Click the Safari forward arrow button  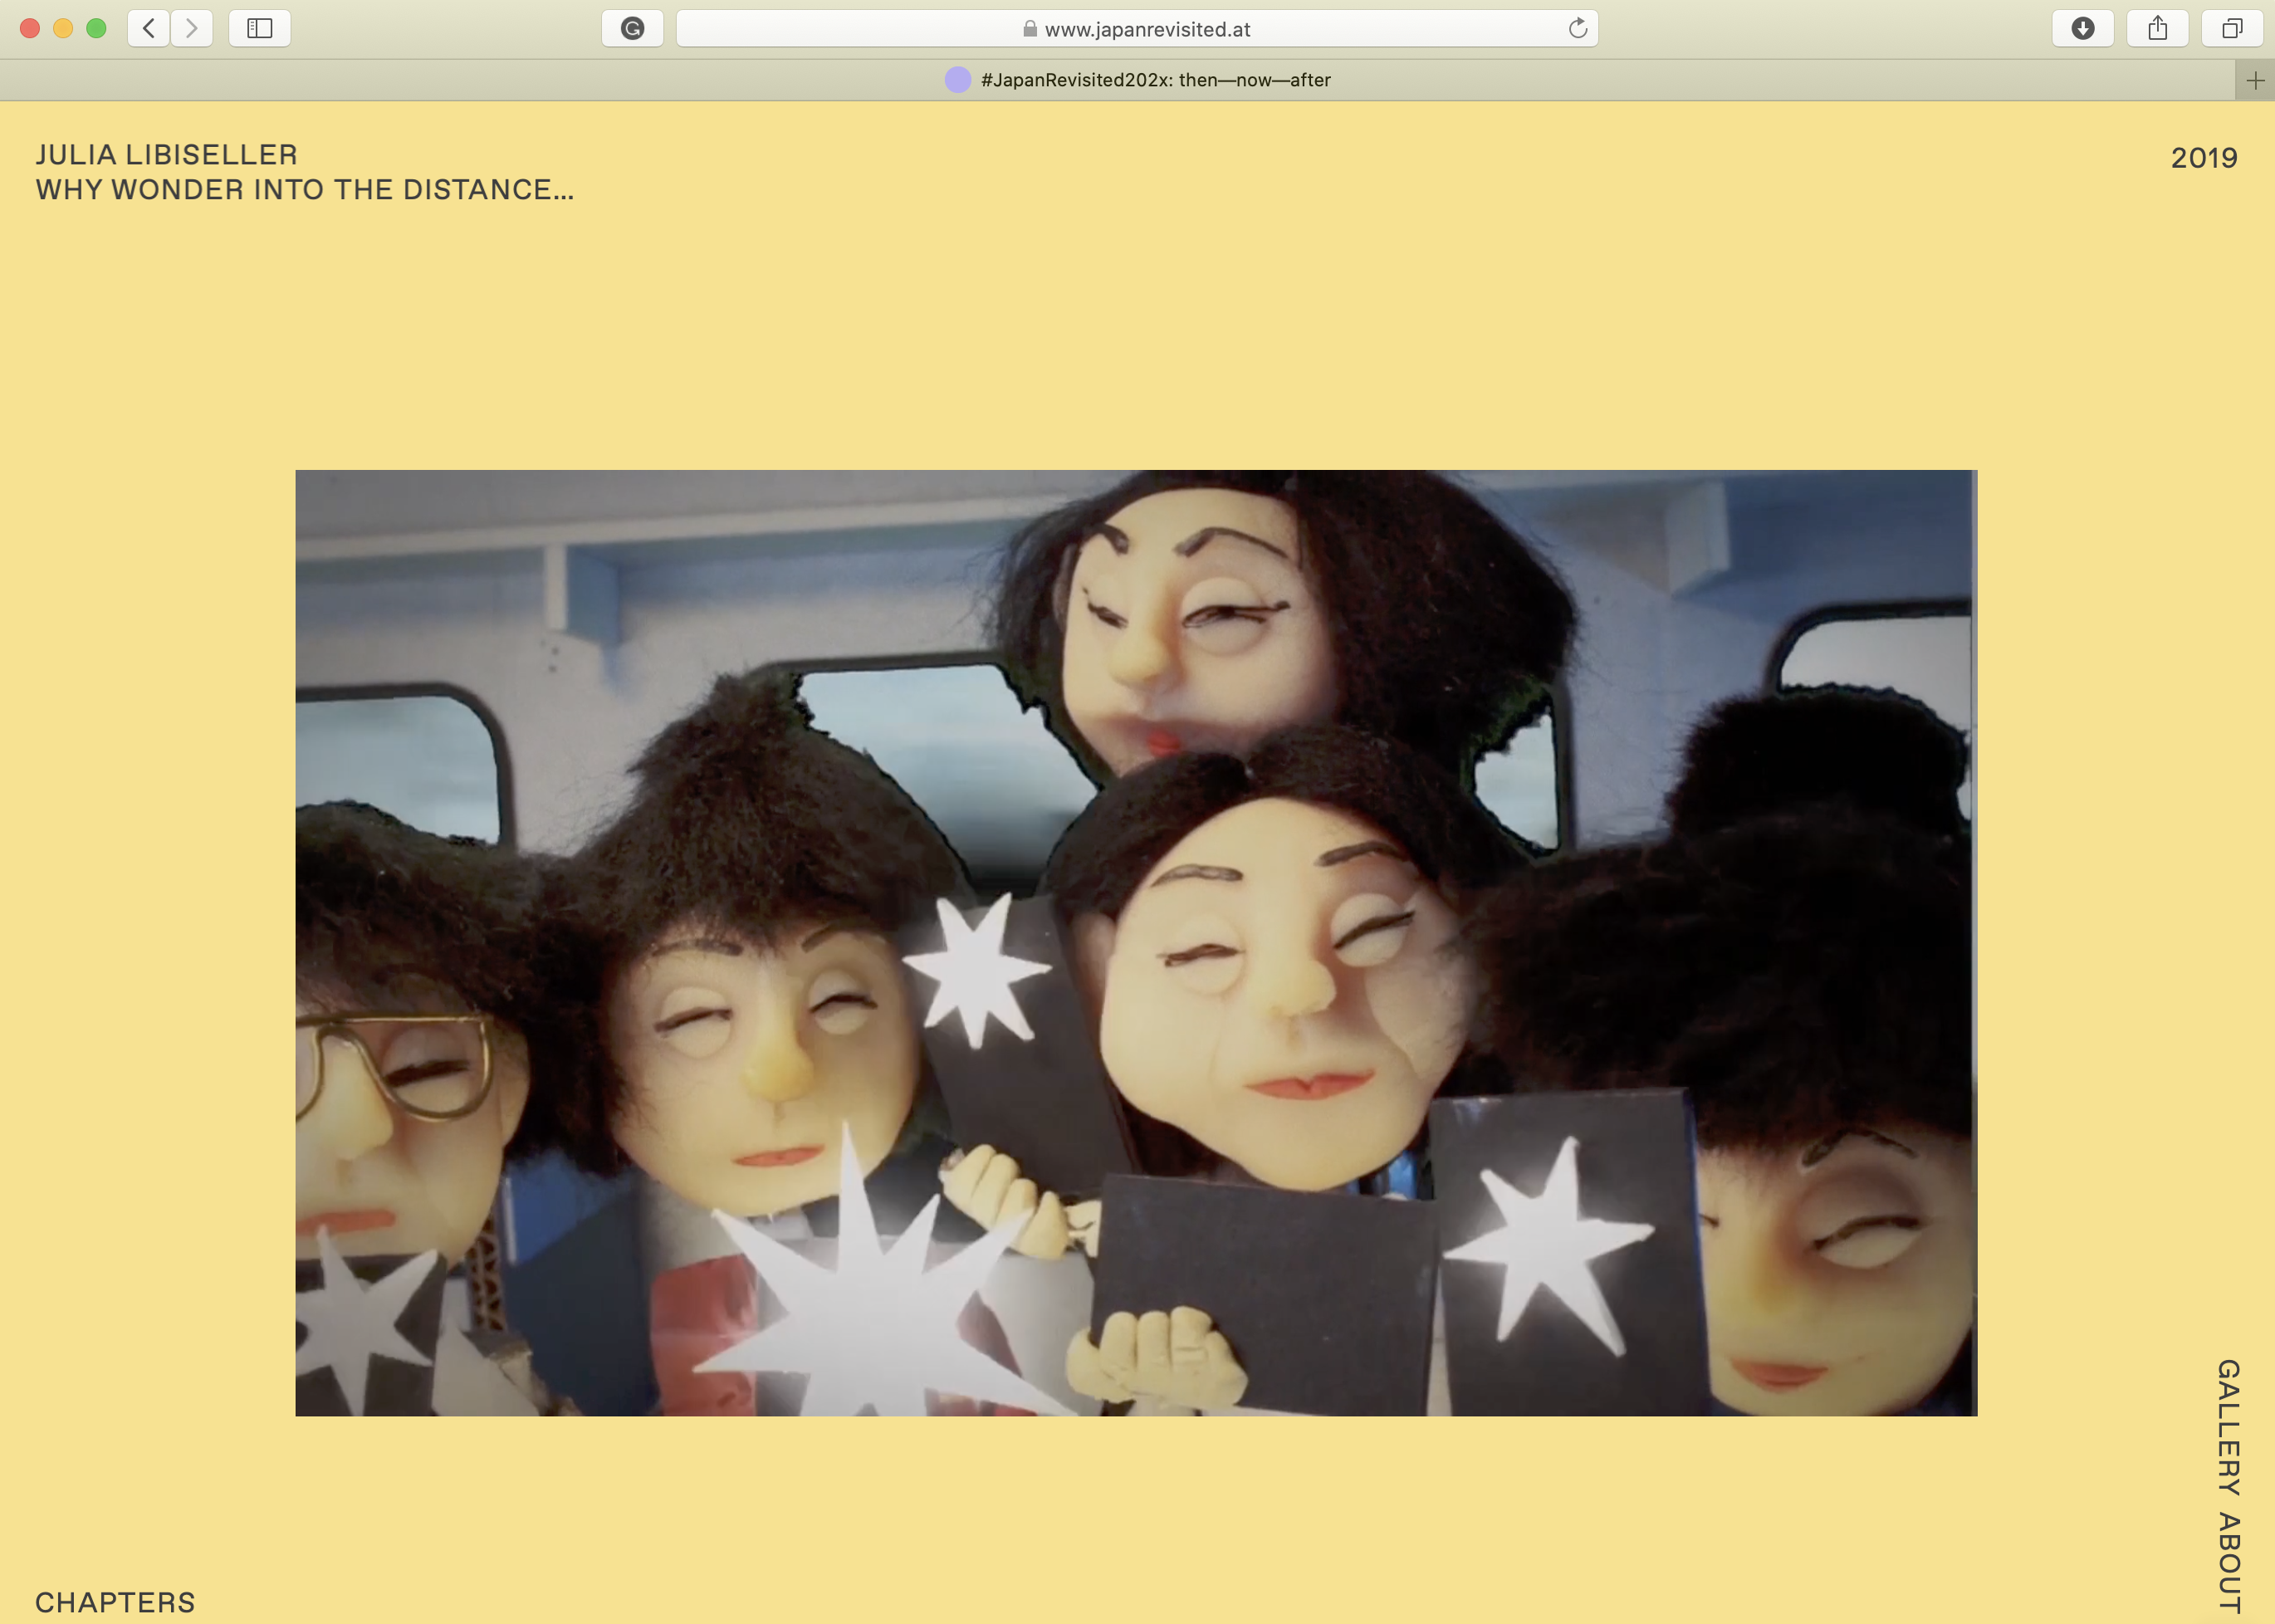192,28
